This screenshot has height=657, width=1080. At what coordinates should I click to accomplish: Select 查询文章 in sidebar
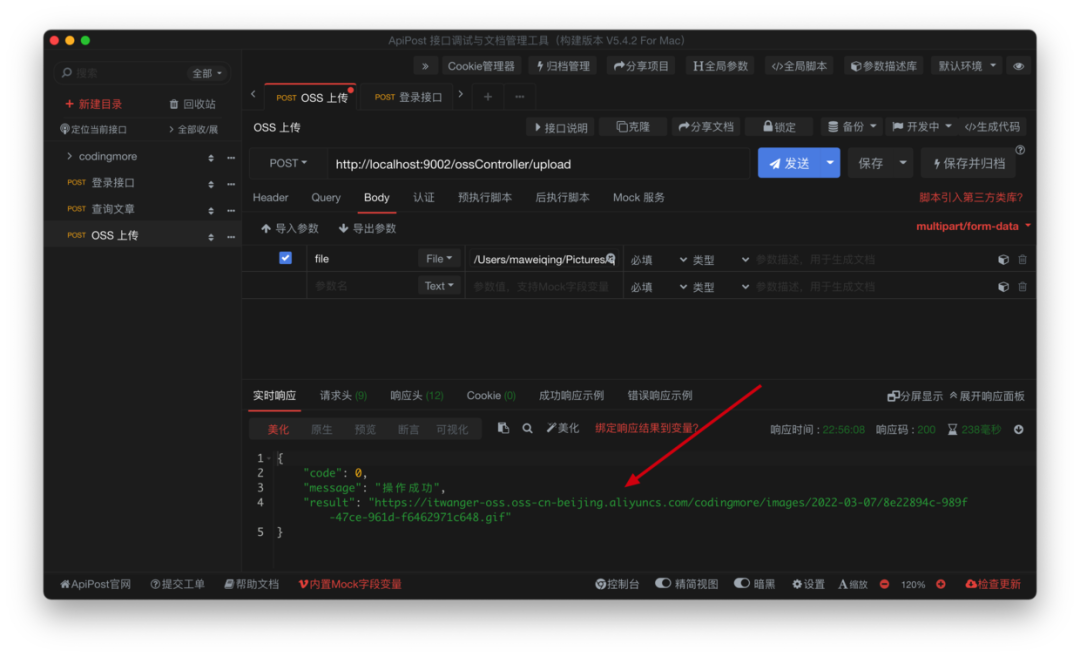113,209
